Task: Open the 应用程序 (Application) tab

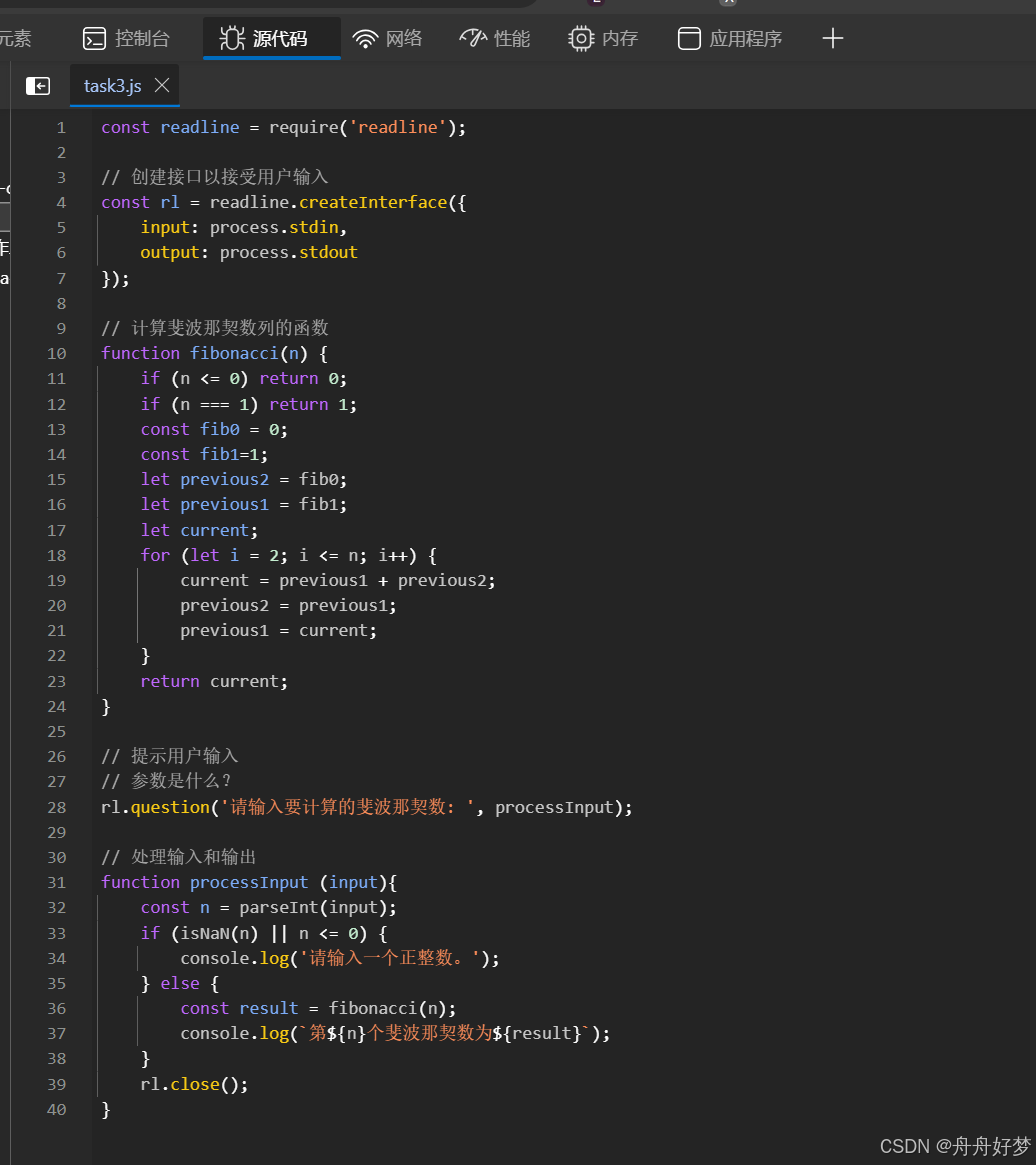Action: click(x=730, y=39)
